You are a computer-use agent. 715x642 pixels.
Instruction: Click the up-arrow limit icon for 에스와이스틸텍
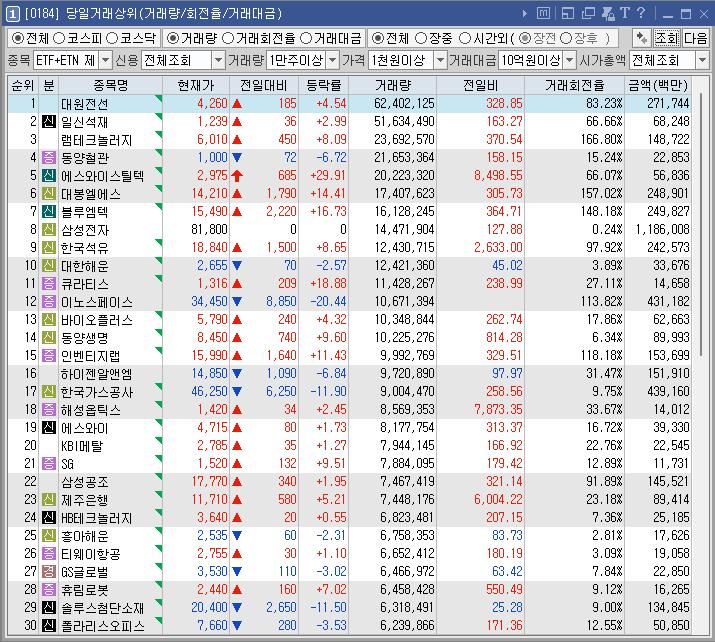click(x=237, y=176)
